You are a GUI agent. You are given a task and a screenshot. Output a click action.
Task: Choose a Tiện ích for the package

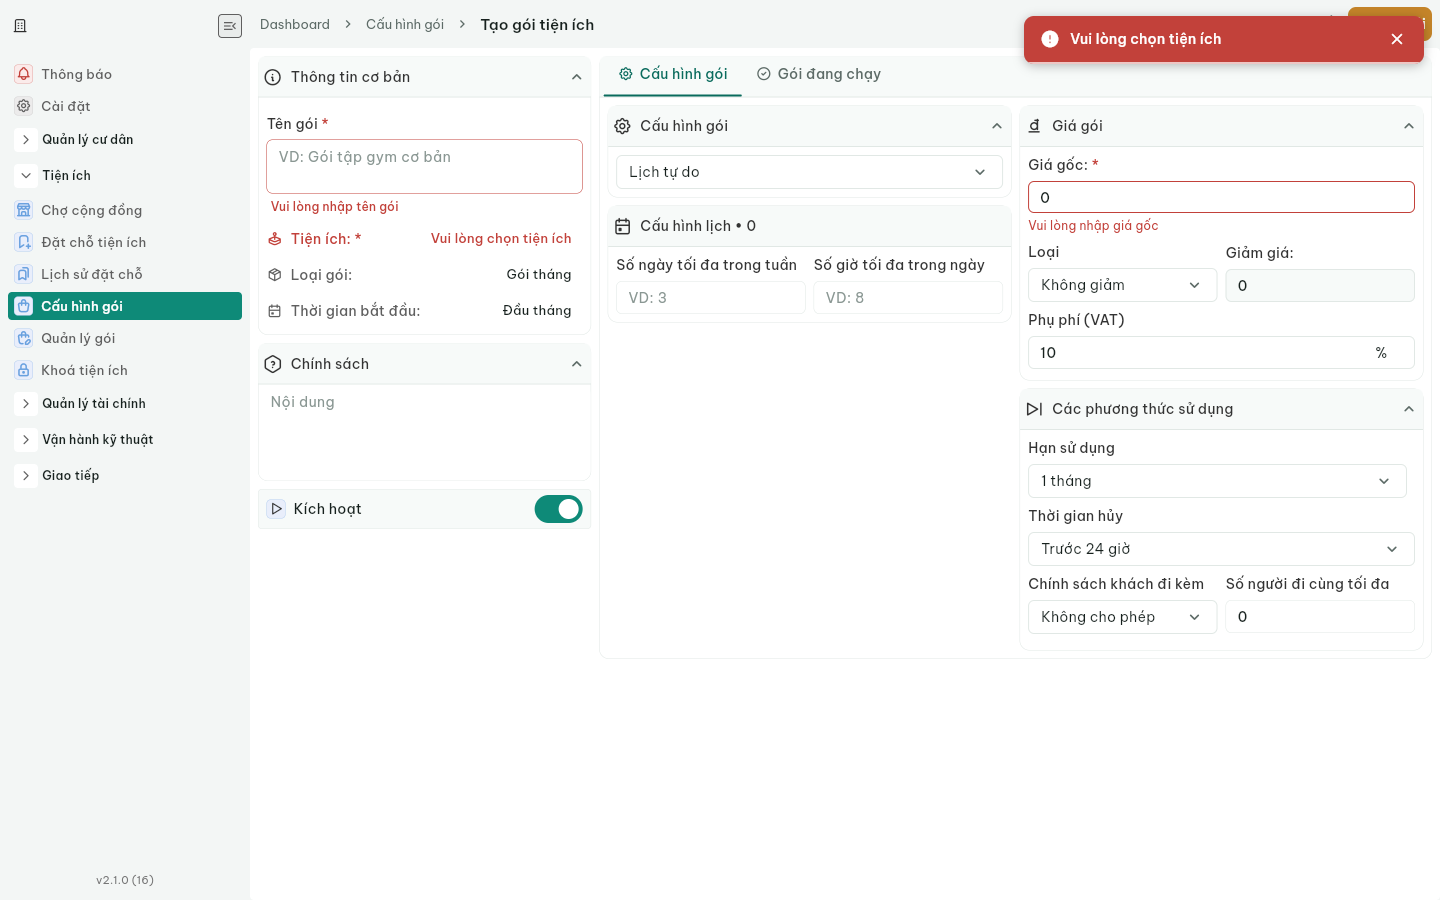click(x=501, y=239)
